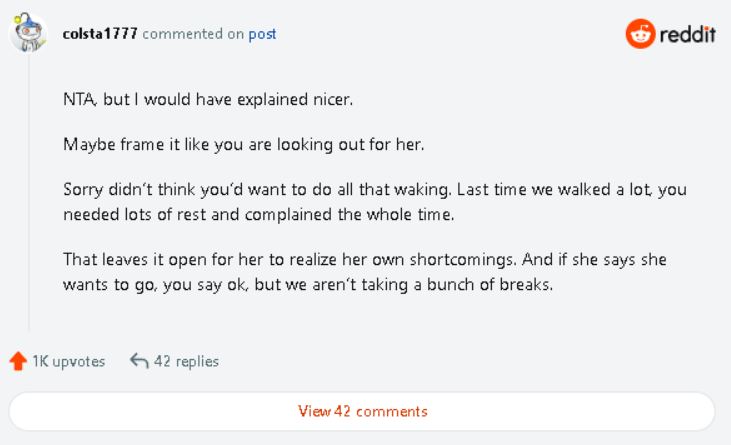Click the sentence starting "Maybe frame it like"
This screenshot has height=445, width=731.
[x=243, y=144]
